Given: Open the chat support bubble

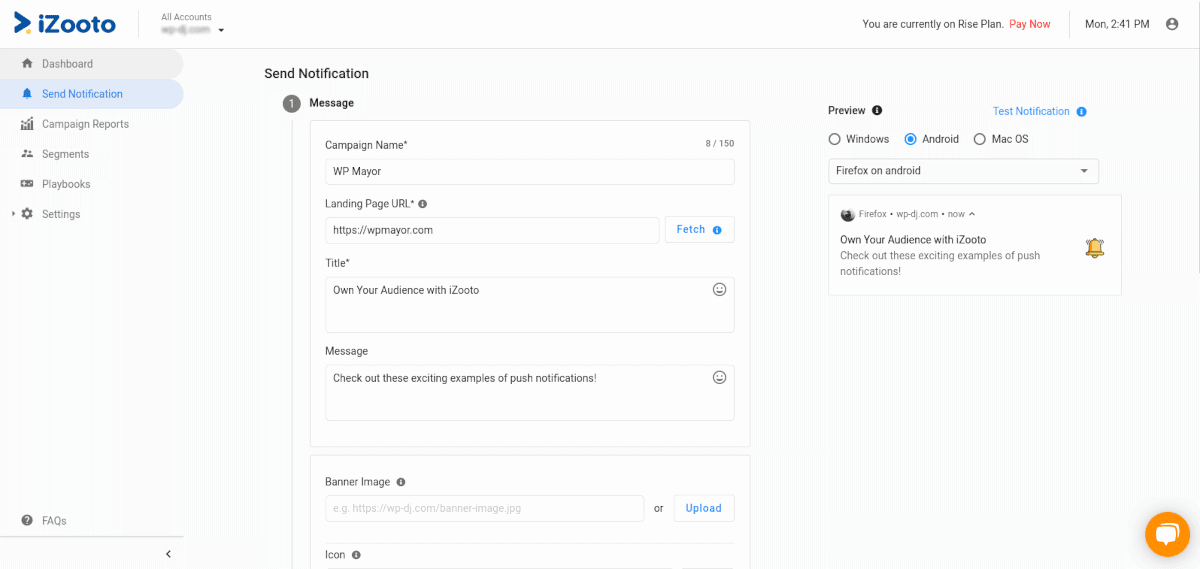Looking at the screenshot, I should (1167, 534).
